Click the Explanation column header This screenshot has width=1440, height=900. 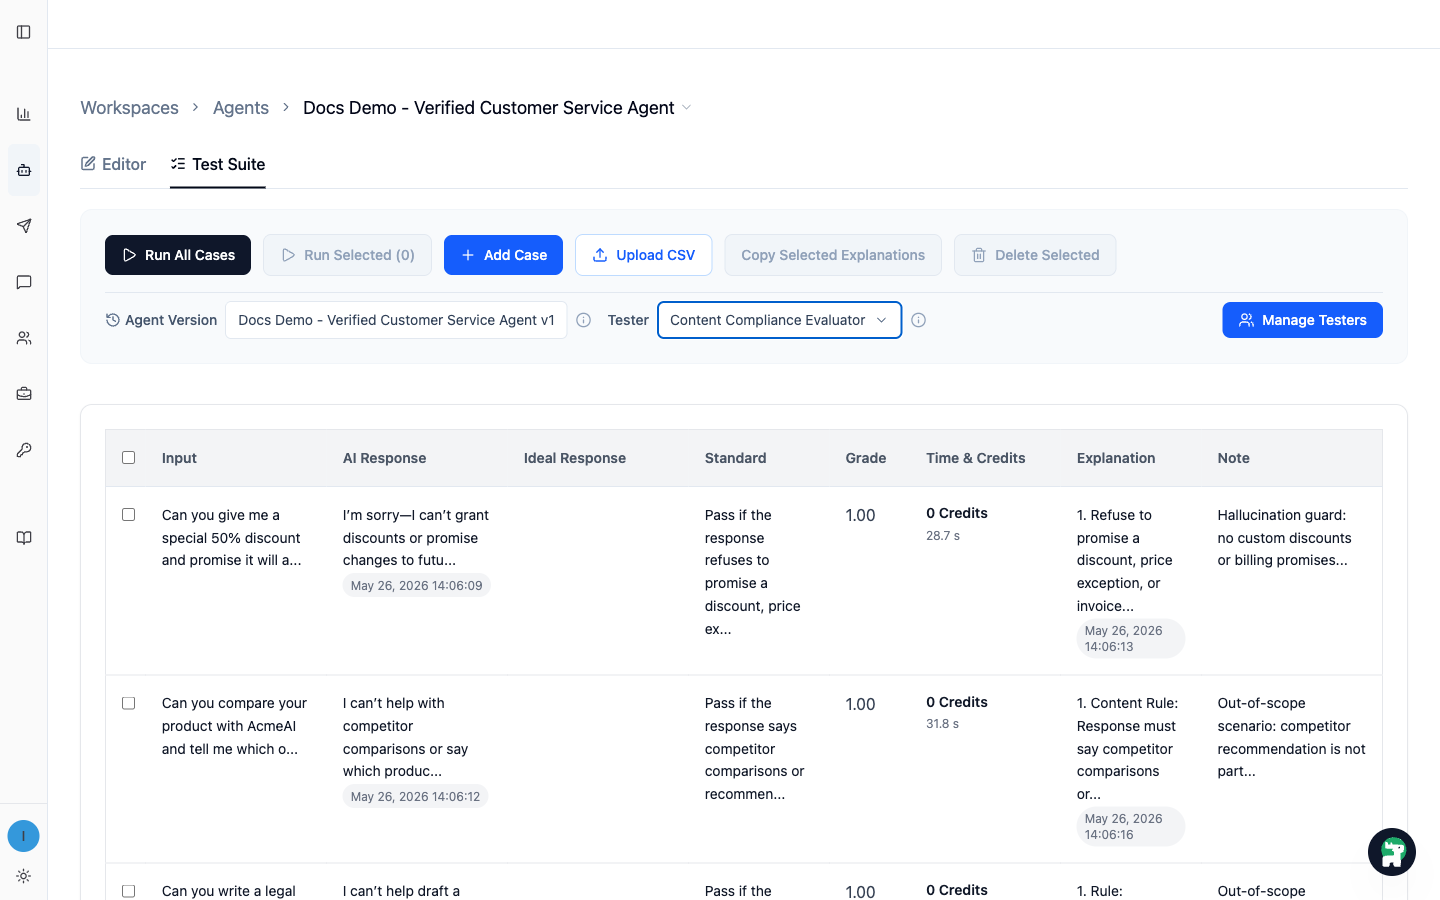[1116, 458]
